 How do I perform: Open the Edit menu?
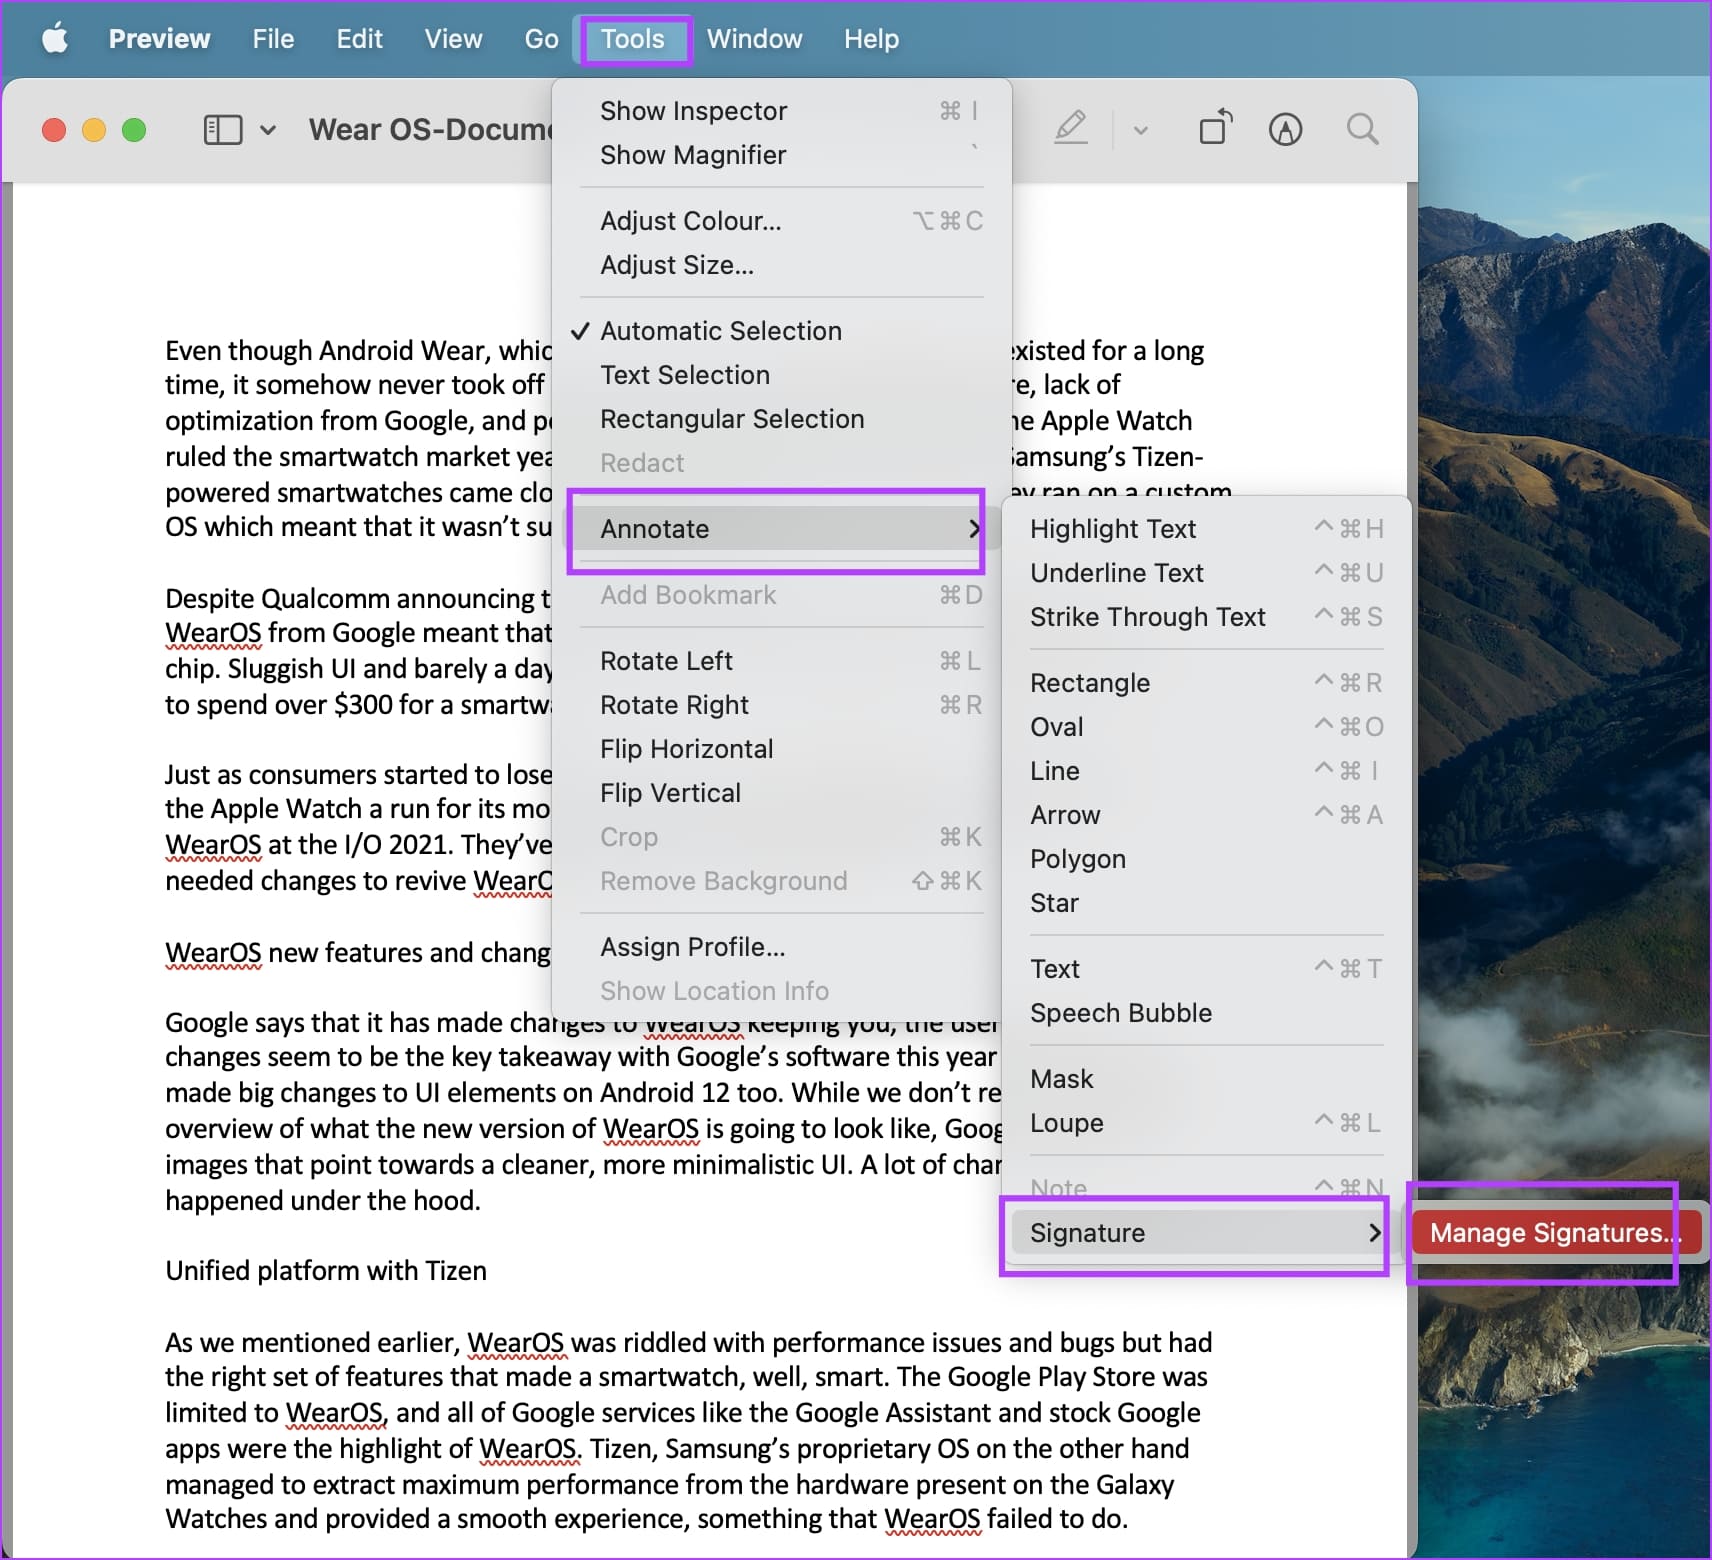coord(359,39)
